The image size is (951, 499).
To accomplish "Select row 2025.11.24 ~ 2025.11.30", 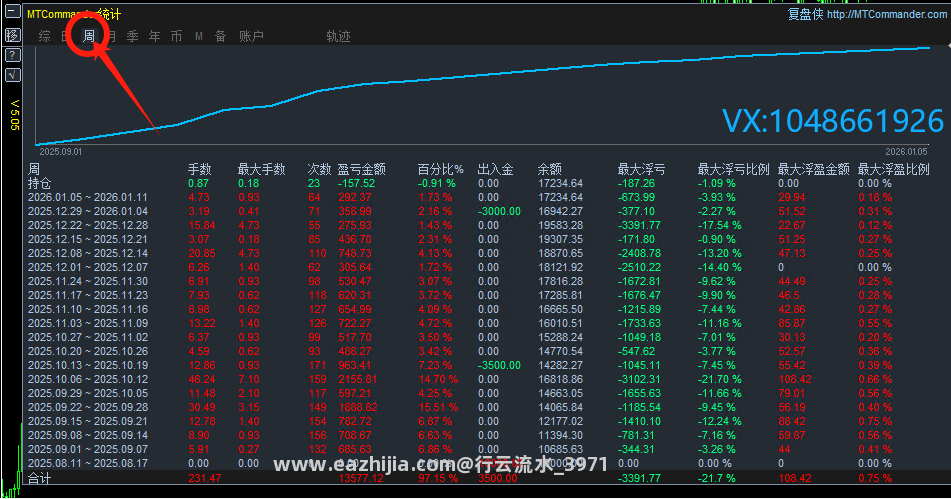I will coord(87,281).
